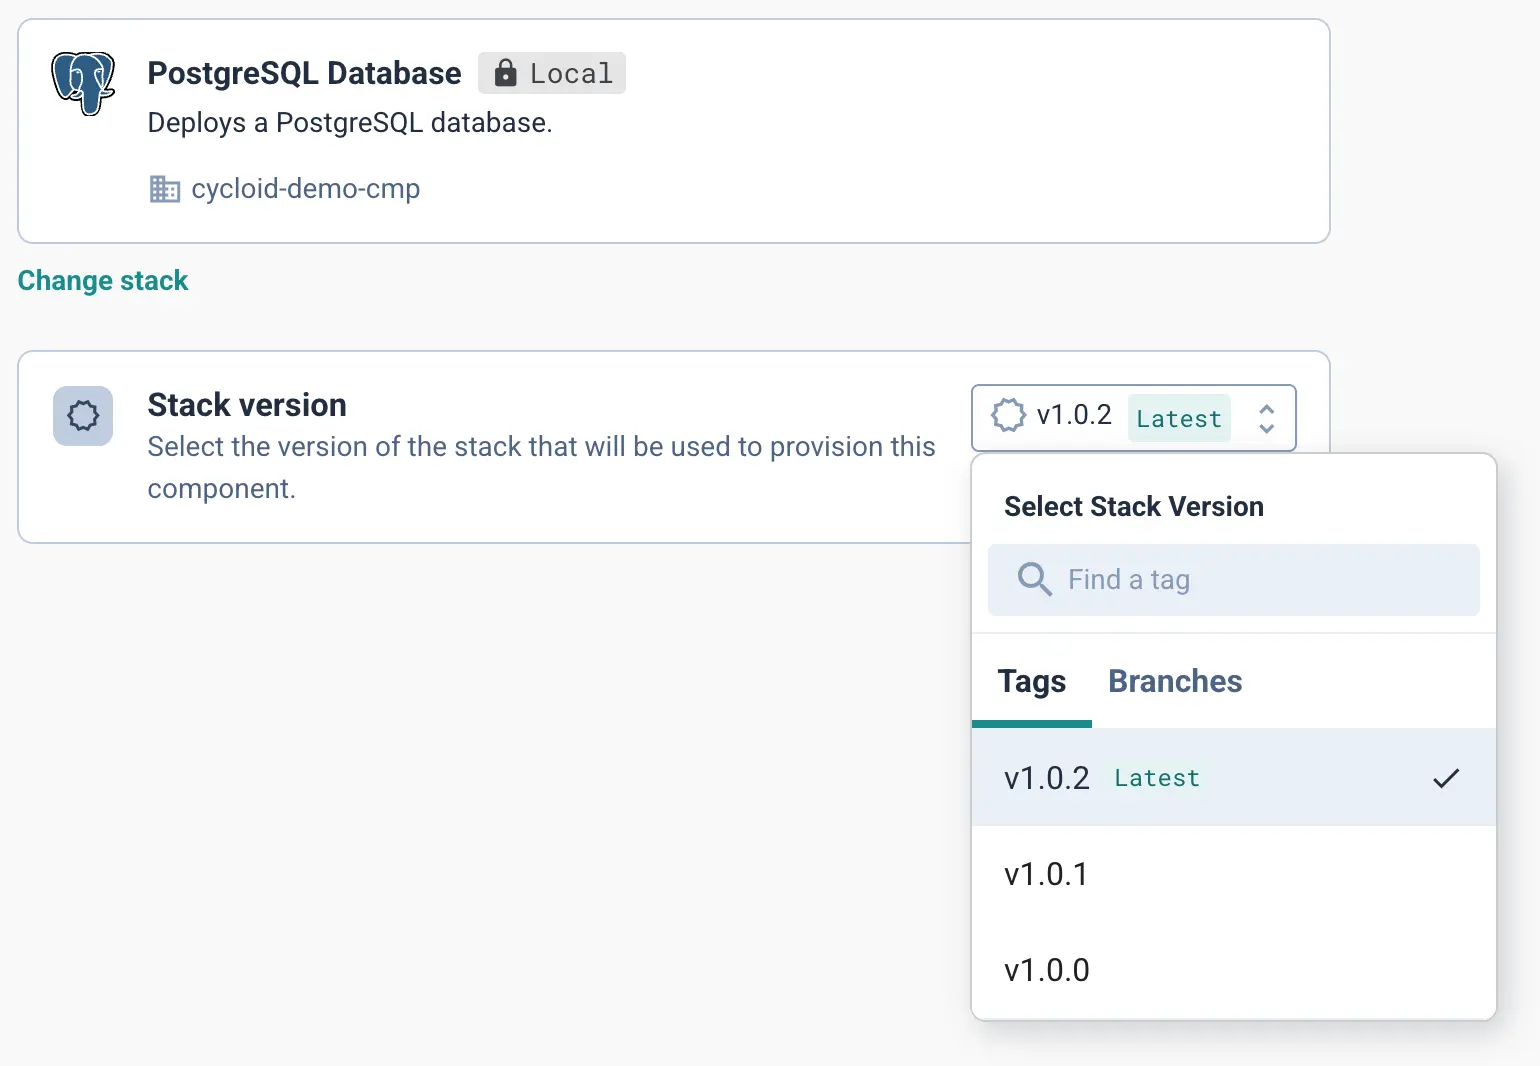Choose version v1.0.1 from the list
The width and height of the screenshot is (1540, 1066).
[1046, 875]
